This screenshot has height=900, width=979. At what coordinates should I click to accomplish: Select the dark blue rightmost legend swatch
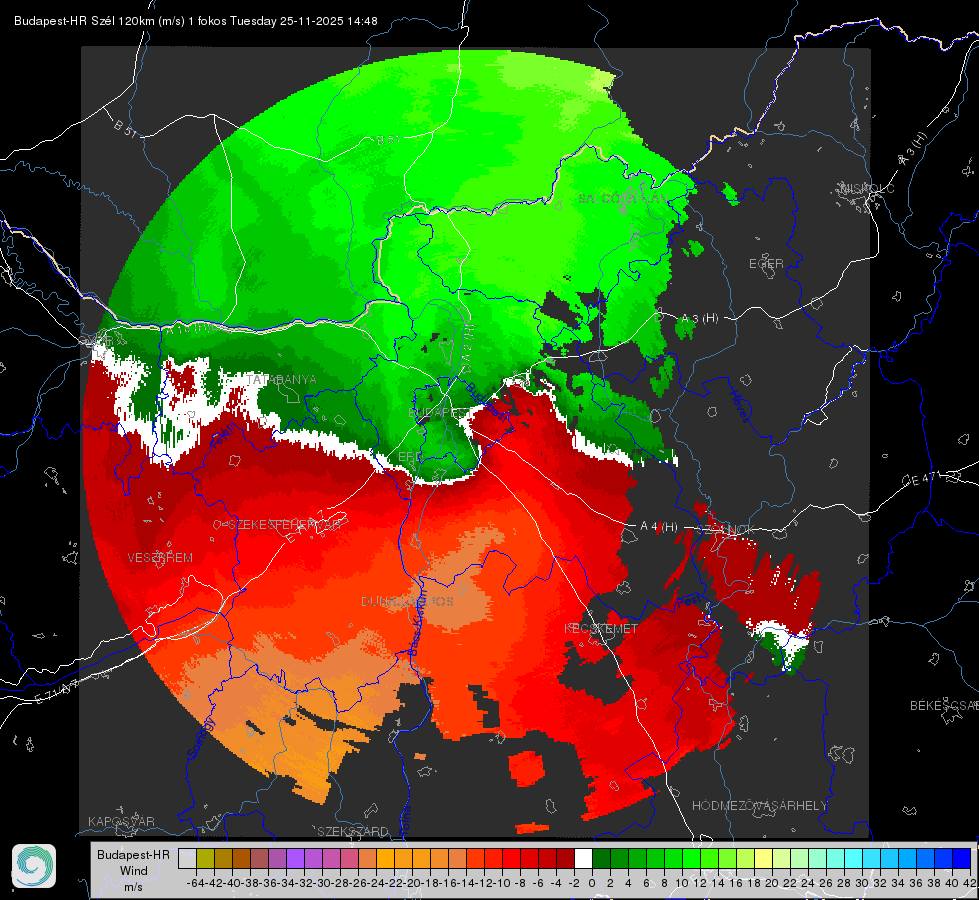tap(962, 859)
